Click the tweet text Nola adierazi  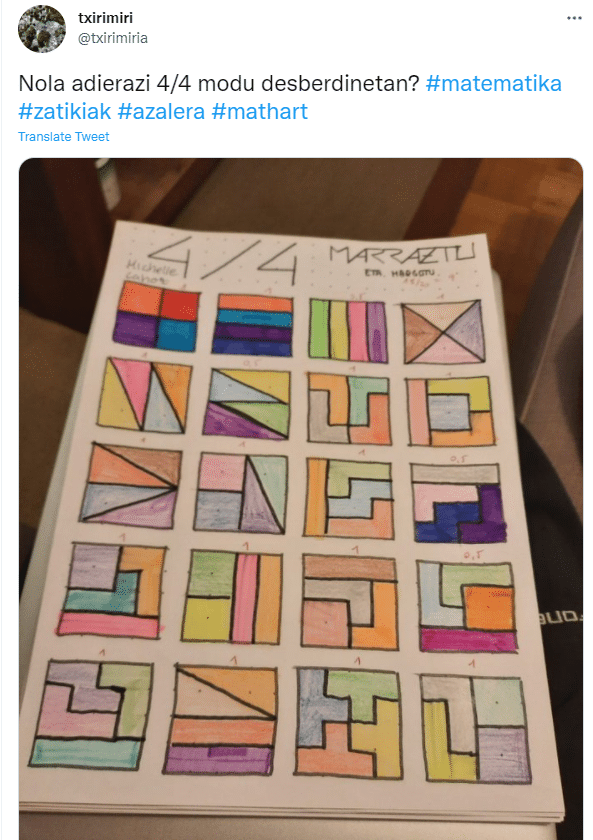click(x=85, y=84)
